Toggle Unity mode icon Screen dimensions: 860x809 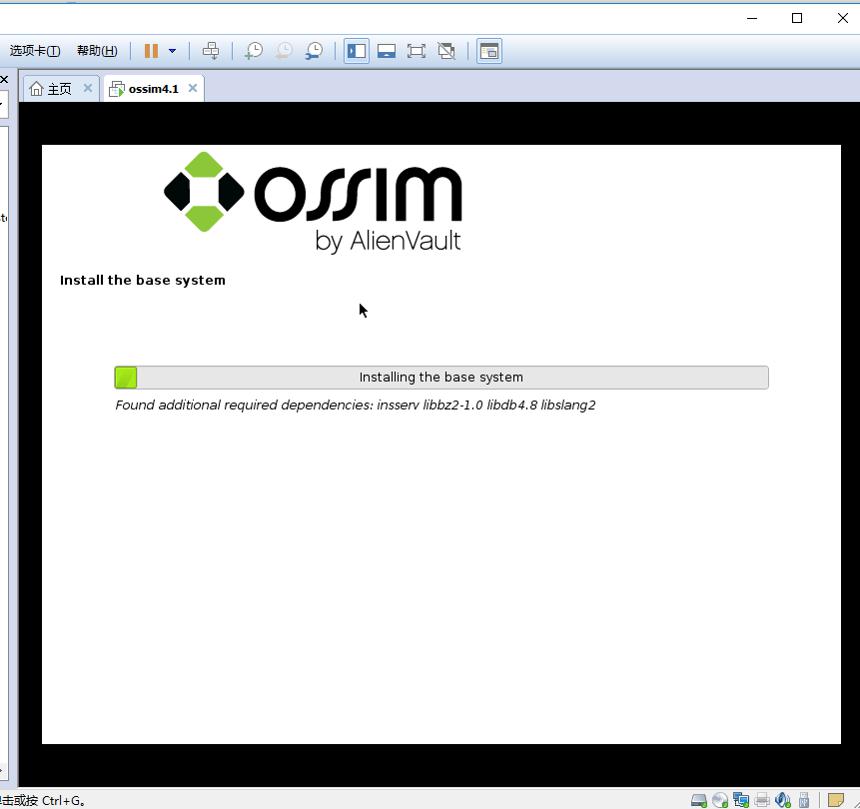click(x=446, y=51)
